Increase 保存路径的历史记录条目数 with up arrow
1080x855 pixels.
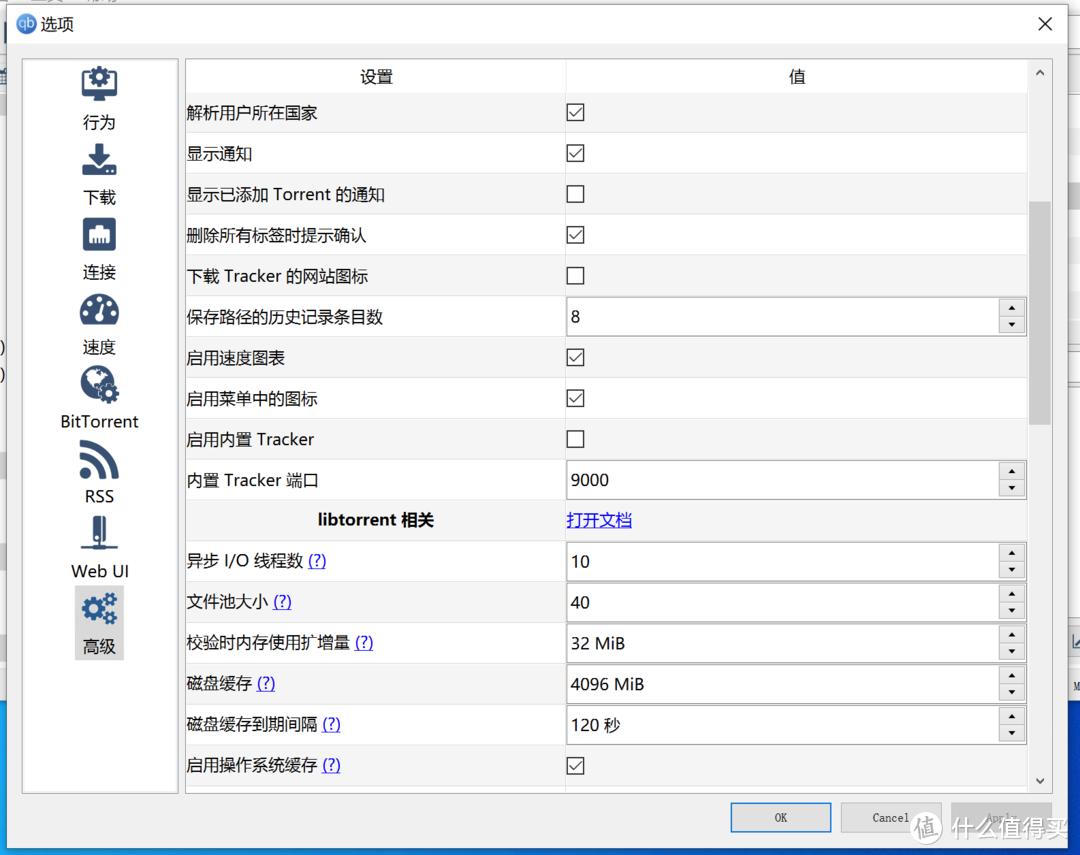tap(1012, 309)
